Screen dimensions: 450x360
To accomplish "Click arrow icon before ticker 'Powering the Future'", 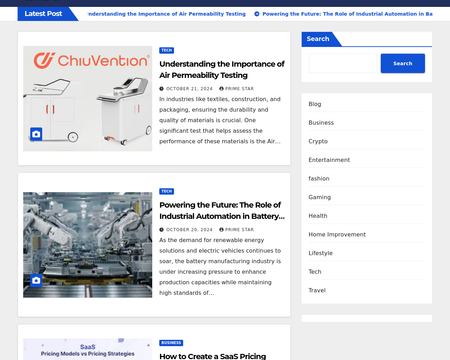I will (x=257, y=14).
